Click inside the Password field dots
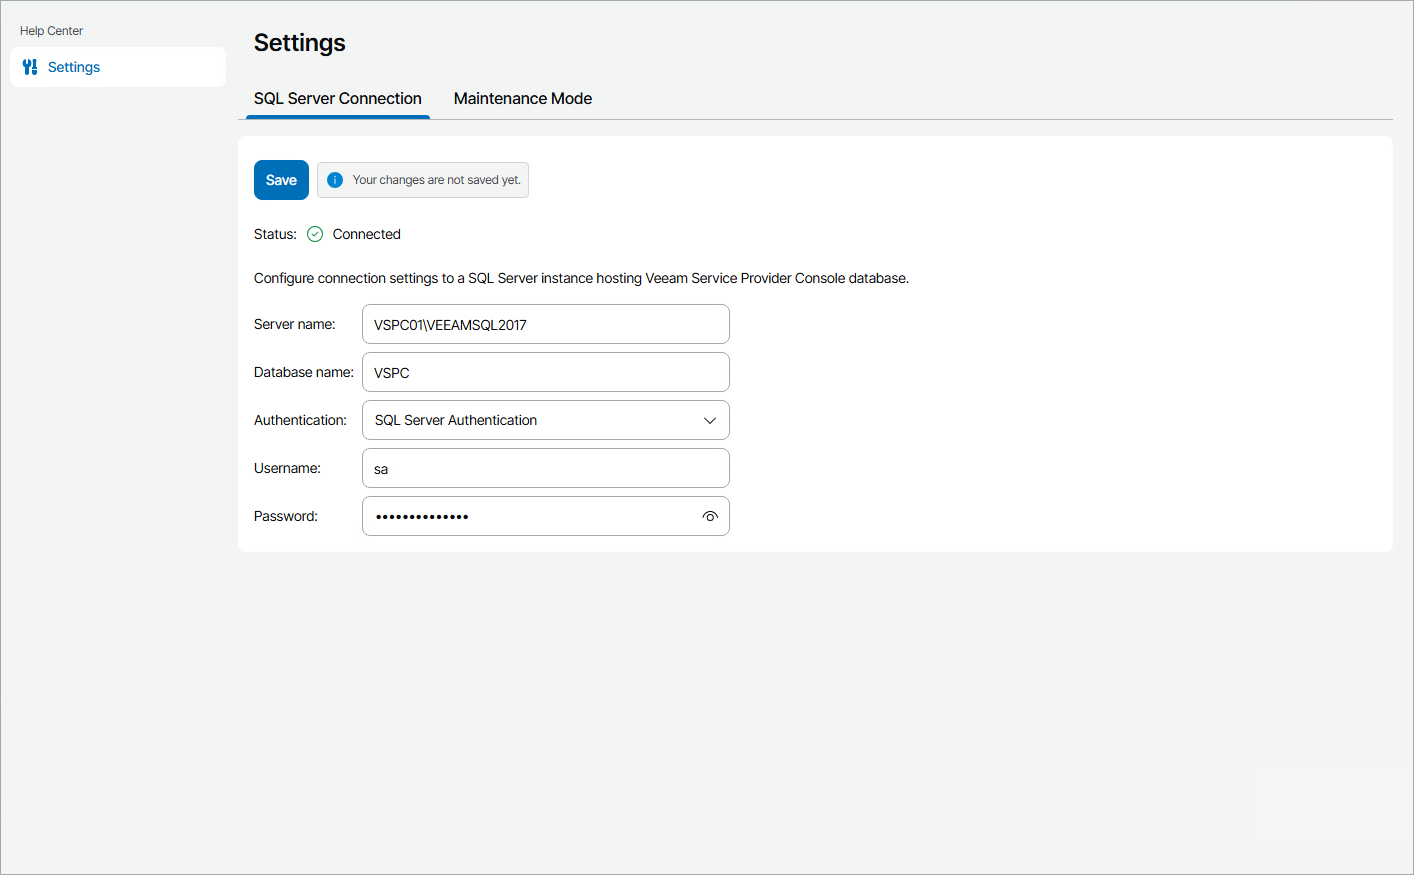1414x875 pixels. 422,516
